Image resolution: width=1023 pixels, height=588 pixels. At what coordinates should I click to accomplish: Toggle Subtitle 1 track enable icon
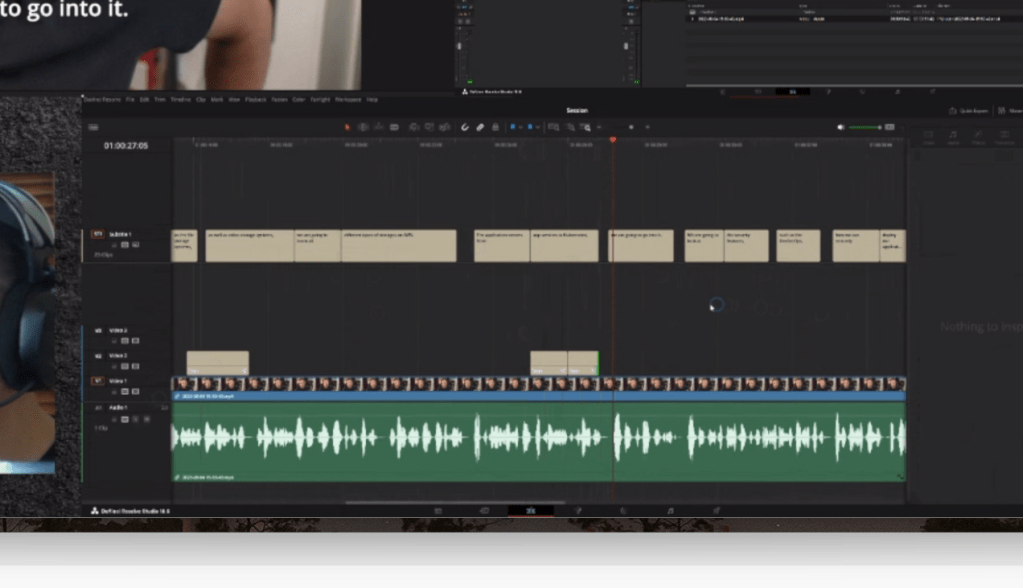136,245
